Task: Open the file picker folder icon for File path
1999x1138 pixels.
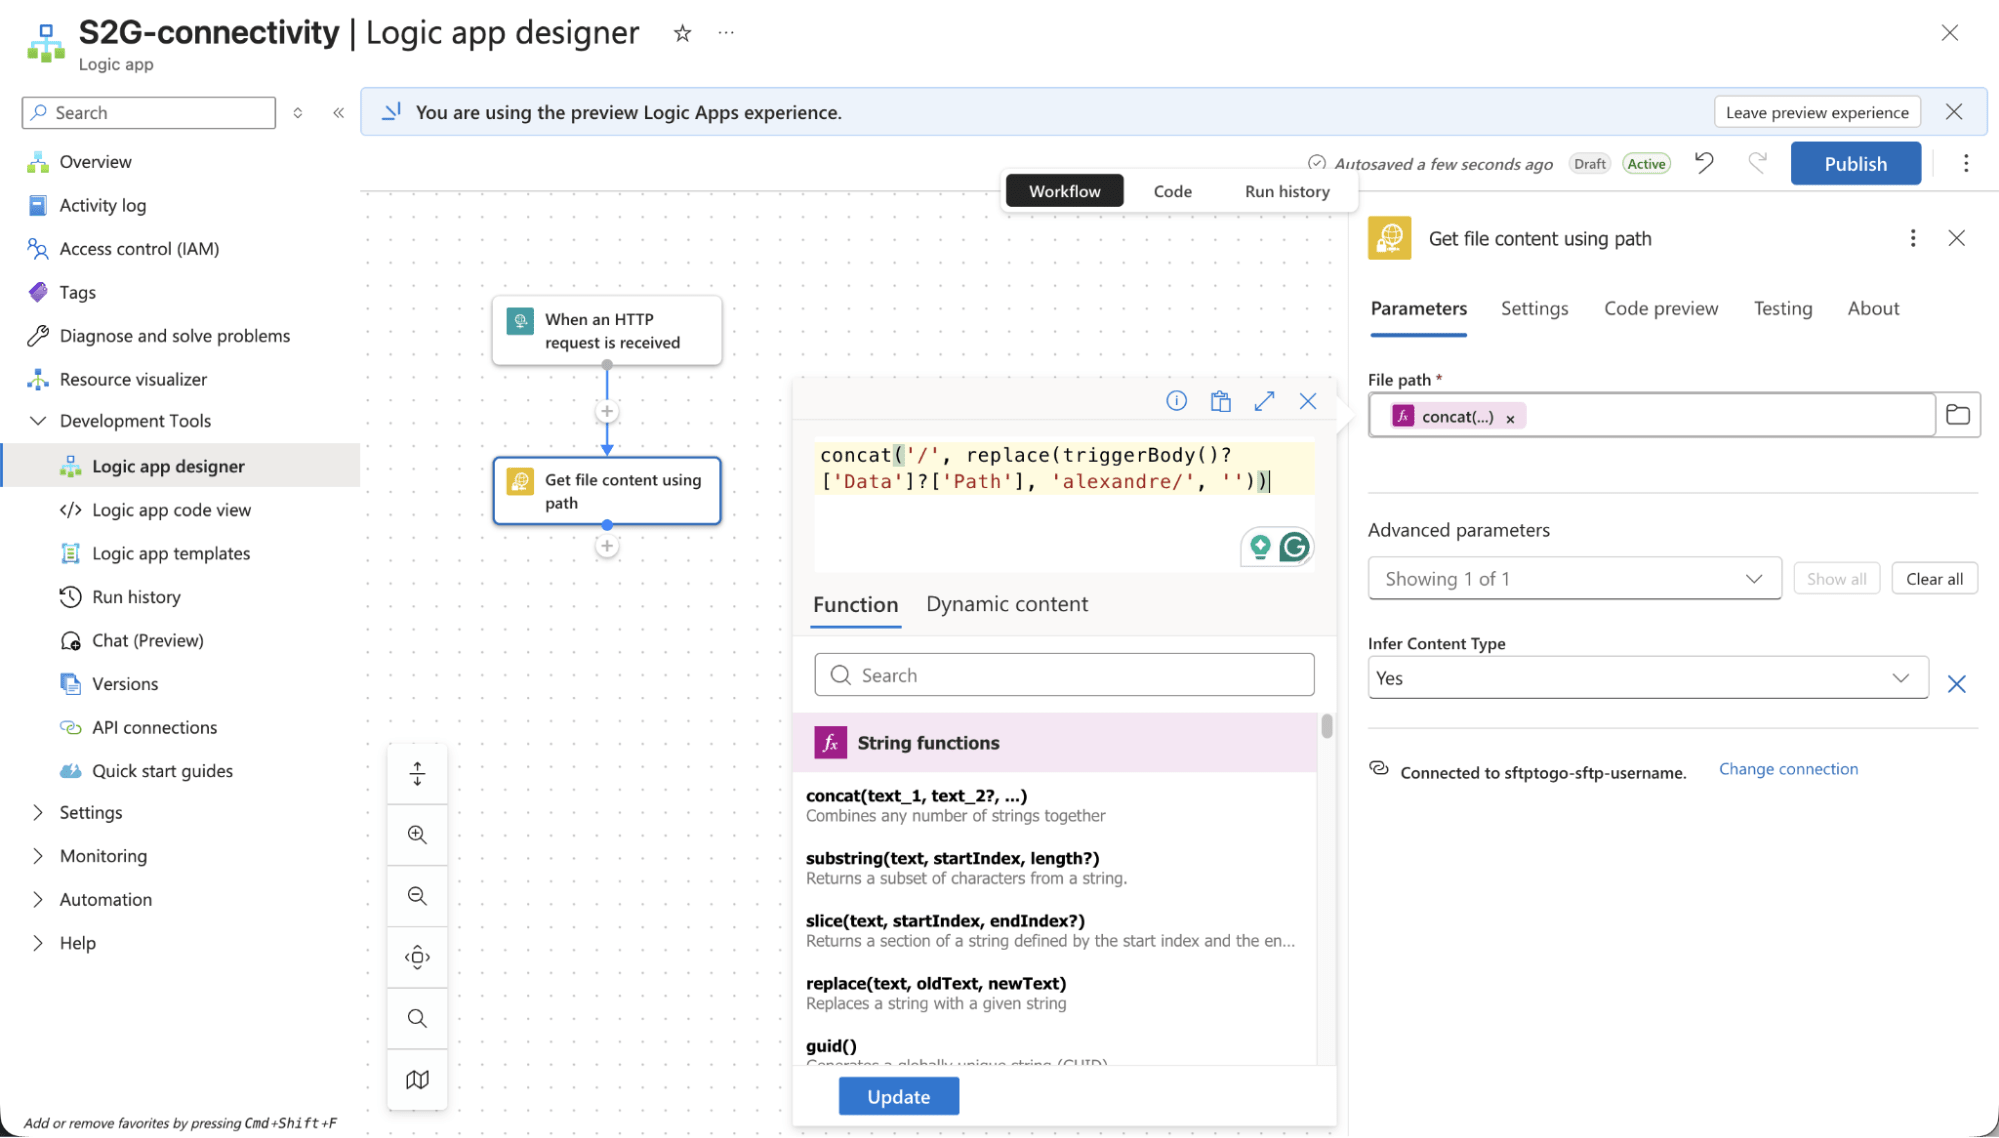Action: click(1957, 415)
